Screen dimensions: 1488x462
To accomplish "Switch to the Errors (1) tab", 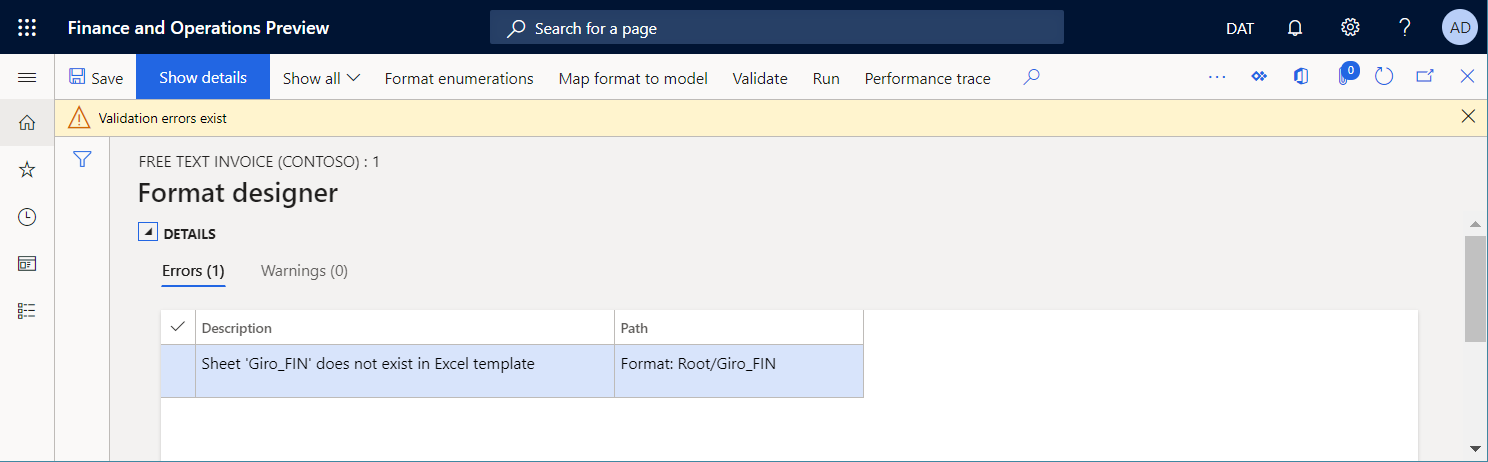I will click(193, 271).
